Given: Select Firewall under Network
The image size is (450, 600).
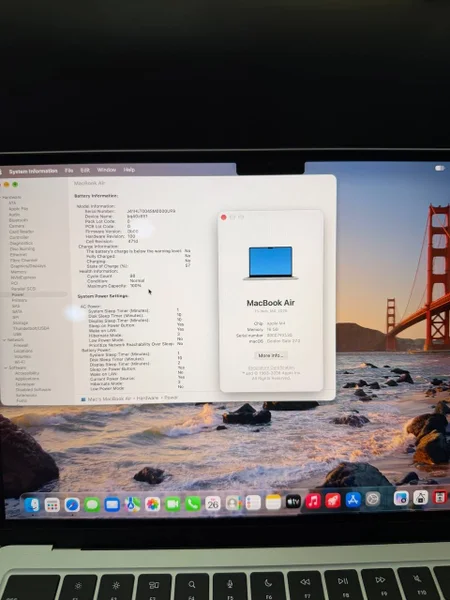Looking at the screenshot, I should pos(21,345).
